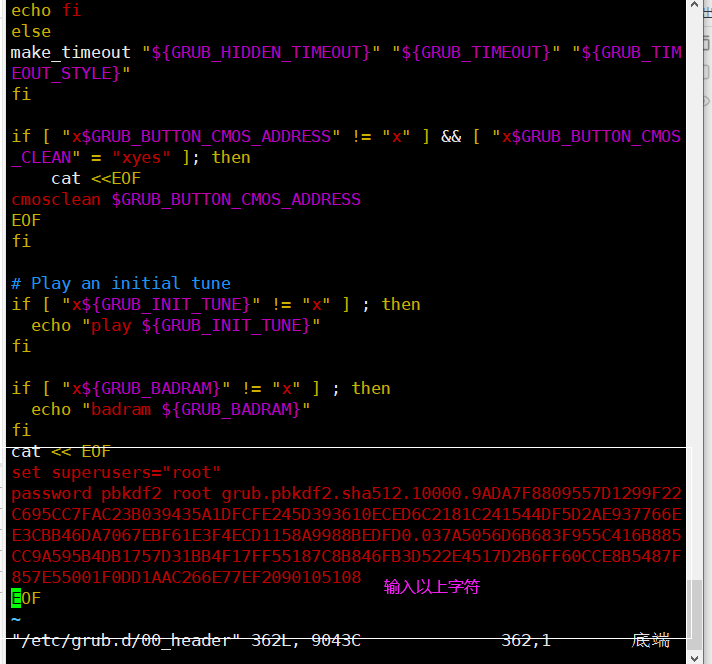Click the 'else' keyword line

point(31,32)
